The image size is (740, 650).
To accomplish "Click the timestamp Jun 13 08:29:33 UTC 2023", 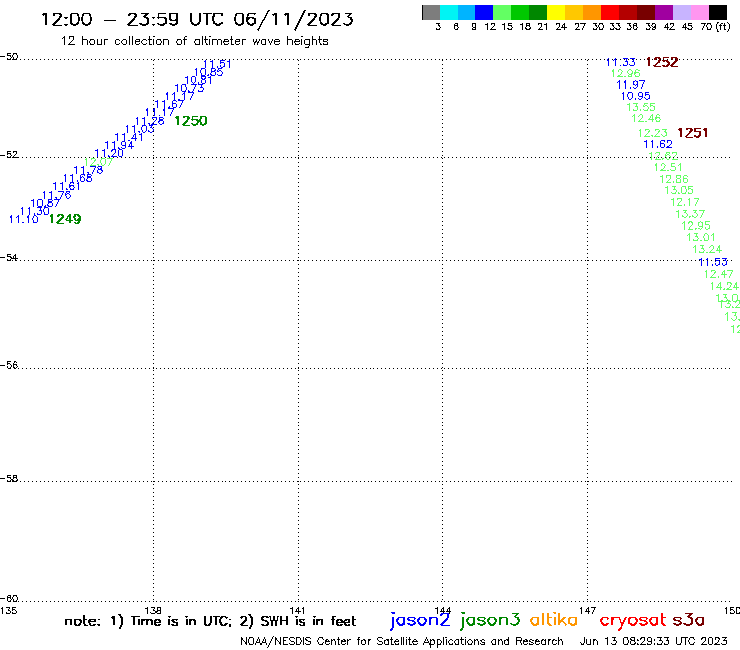I will [654, 642].
